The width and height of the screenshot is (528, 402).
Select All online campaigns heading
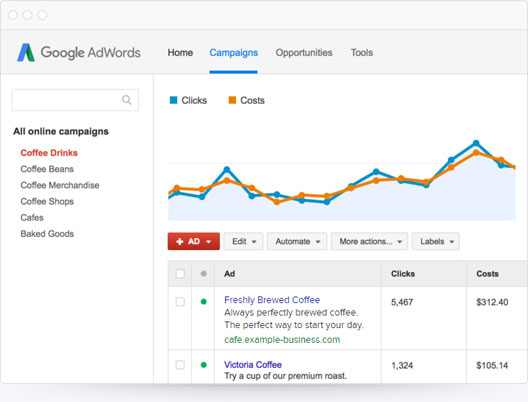[61, 131]
